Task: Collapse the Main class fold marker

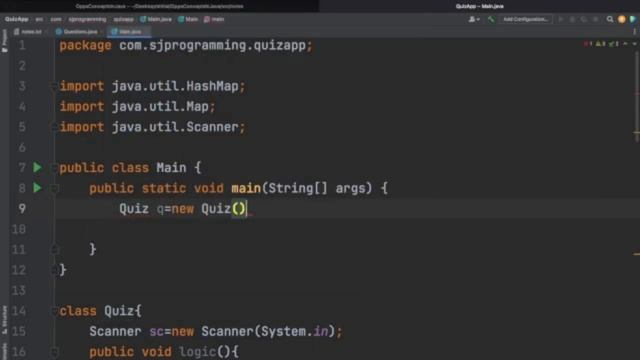Action: click(x=54, y=167)
